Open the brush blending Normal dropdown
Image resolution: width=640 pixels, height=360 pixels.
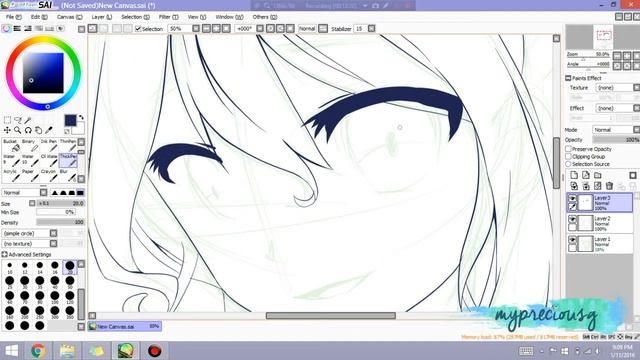(x=24, y=192)
